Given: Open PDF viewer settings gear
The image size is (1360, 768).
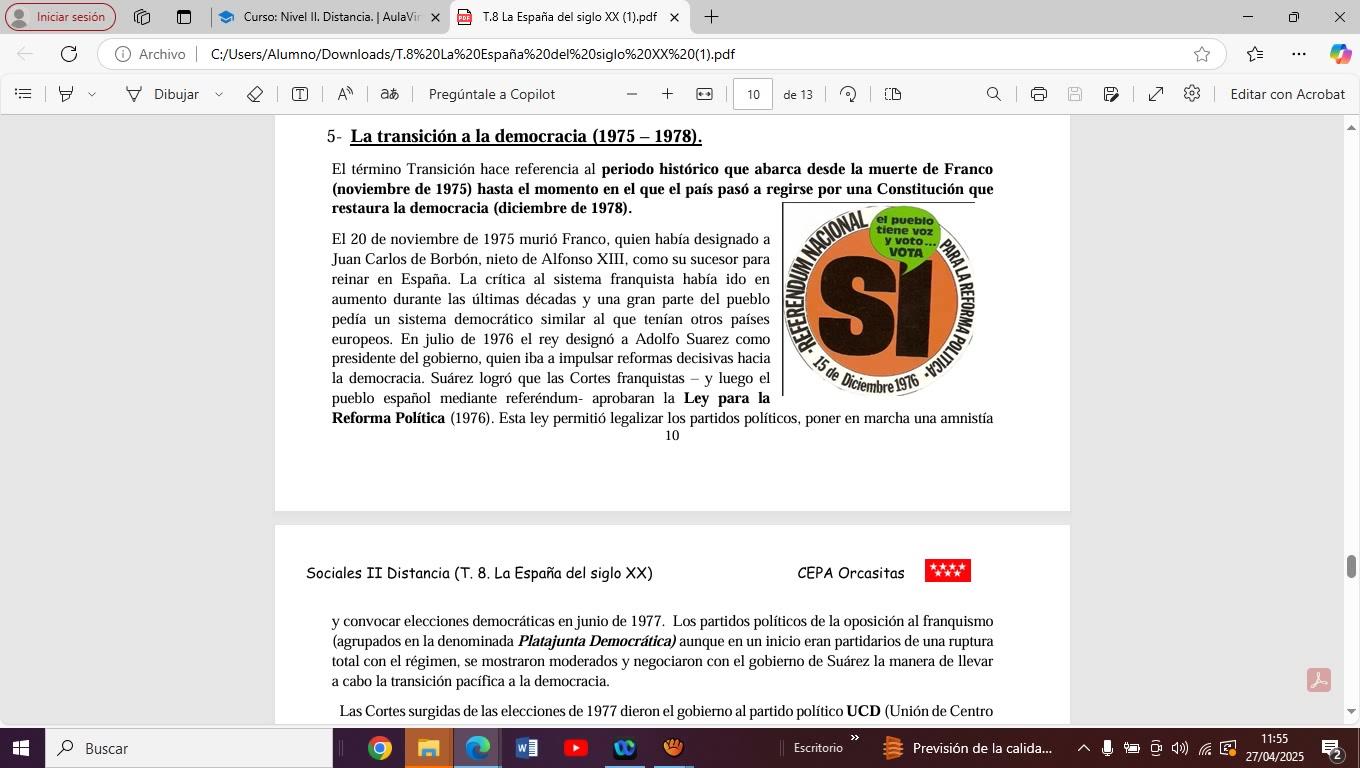Looking at the screenshot, I should [x=1192, y=94].
